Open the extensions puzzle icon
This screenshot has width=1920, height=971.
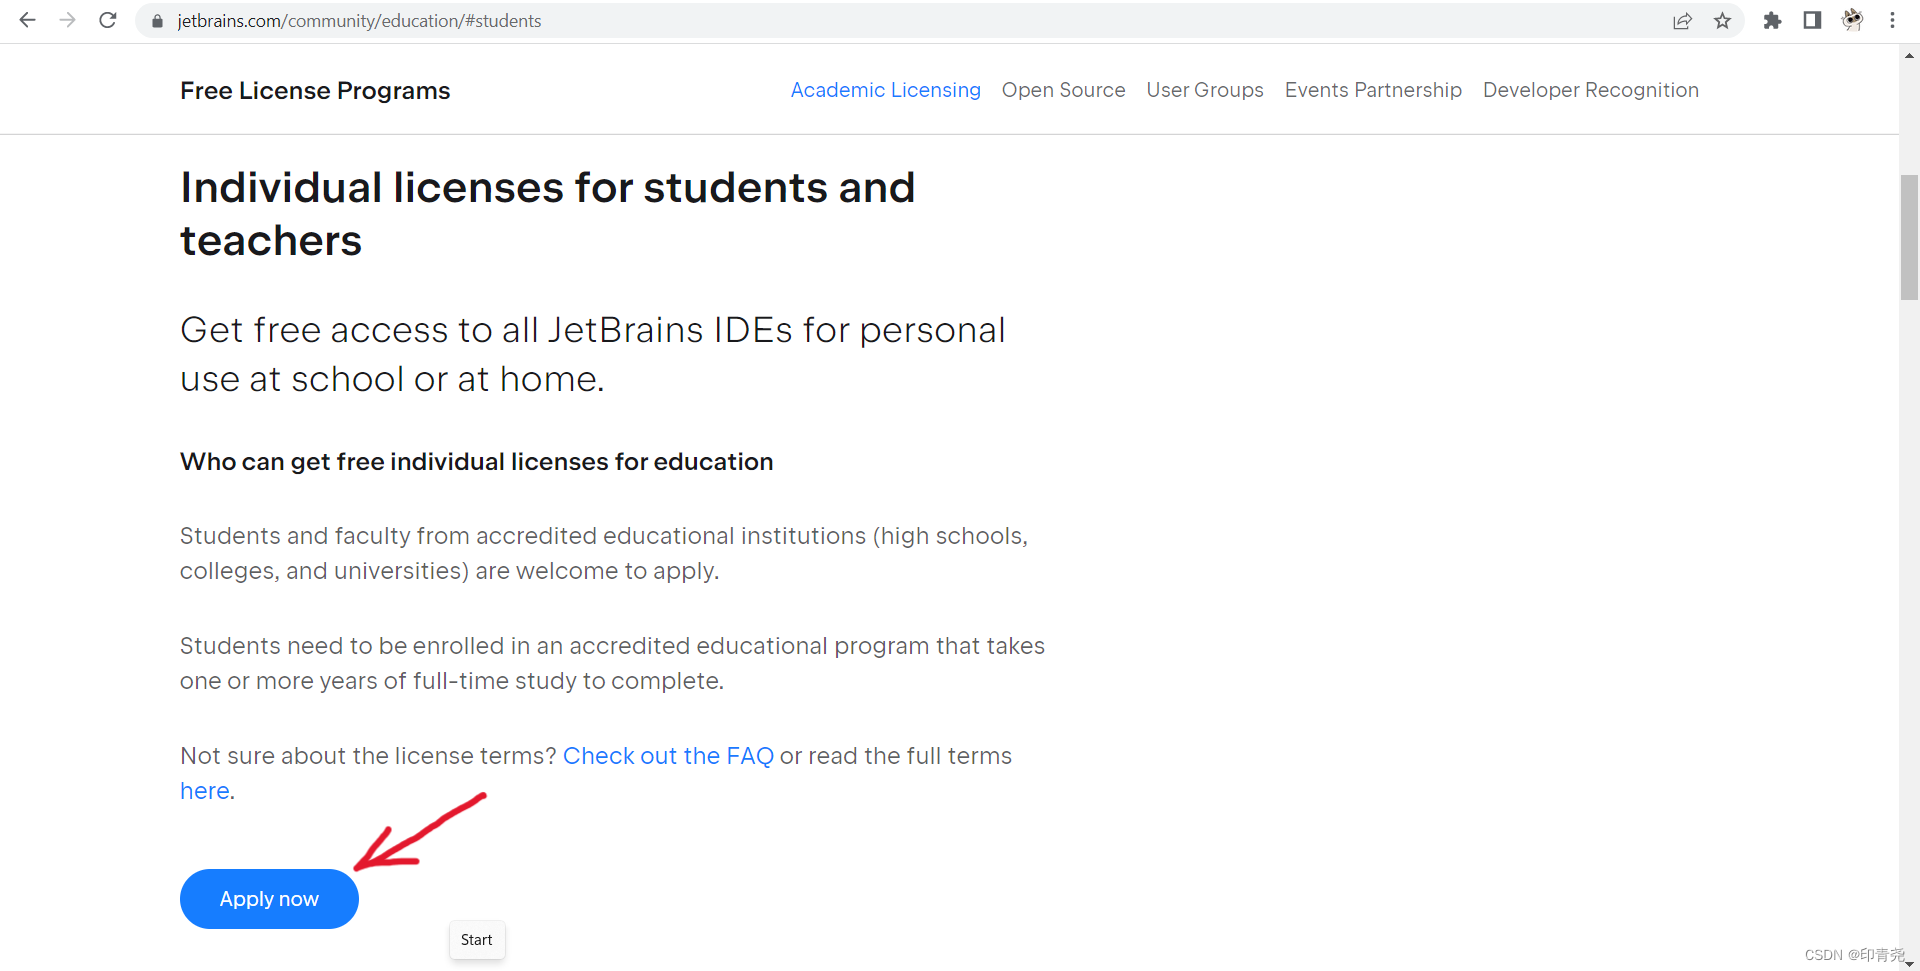tap(1772, 21)
